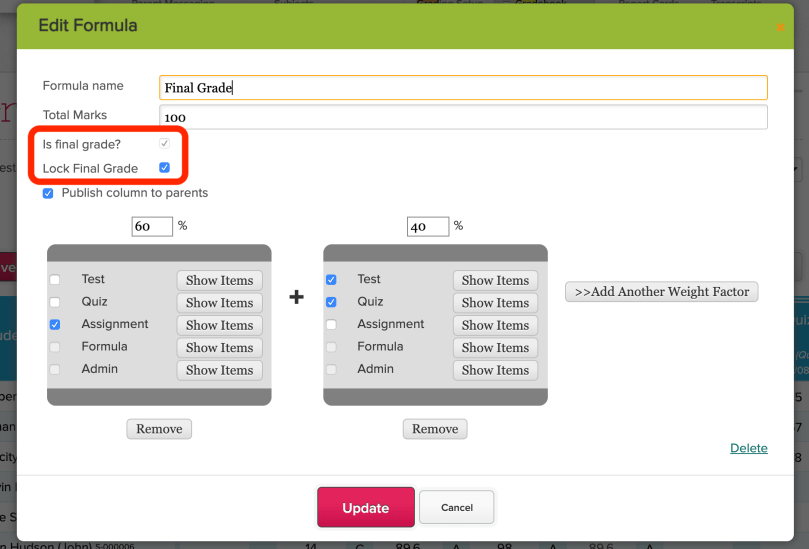Check Formula in the 60% weight group
This screenshot has height=549, width=809.
55,347
